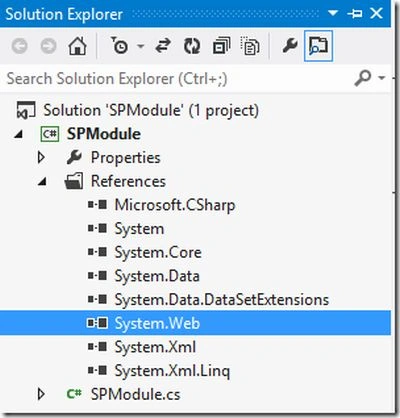Collapse the References node

(42, 181)
